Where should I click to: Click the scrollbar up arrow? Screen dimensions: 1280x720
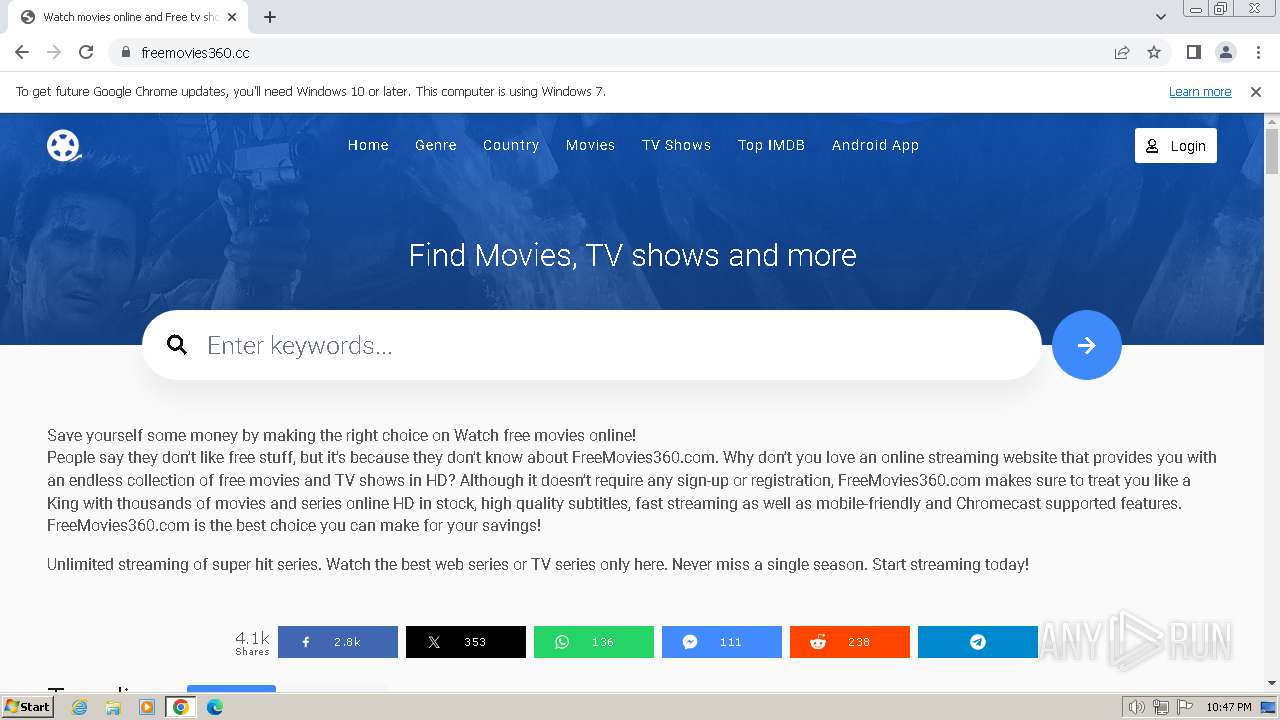pos(1272,121)
